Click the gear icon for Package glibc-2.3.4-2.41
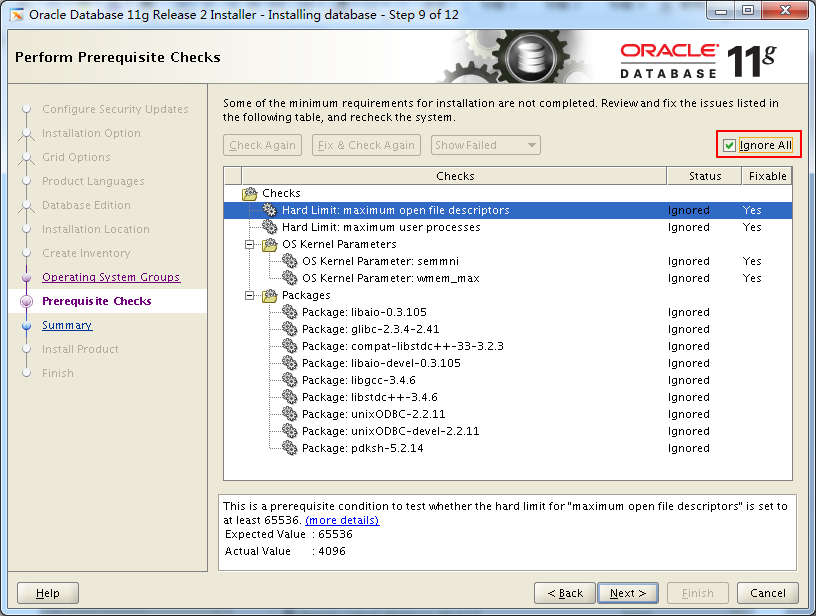Screen dimensions: 816x616 pyautogui.click(x=289, y=329)
